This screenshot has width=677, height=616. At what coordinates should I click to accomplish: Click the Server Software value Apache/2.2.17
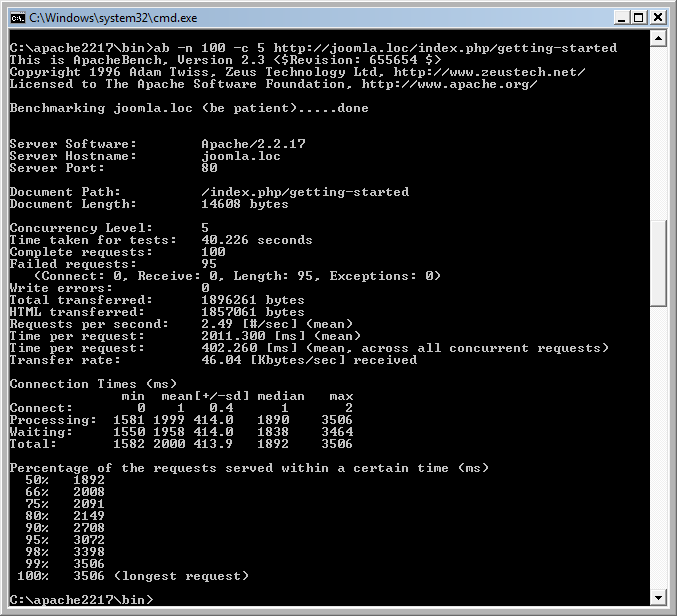tap(253, 144)
